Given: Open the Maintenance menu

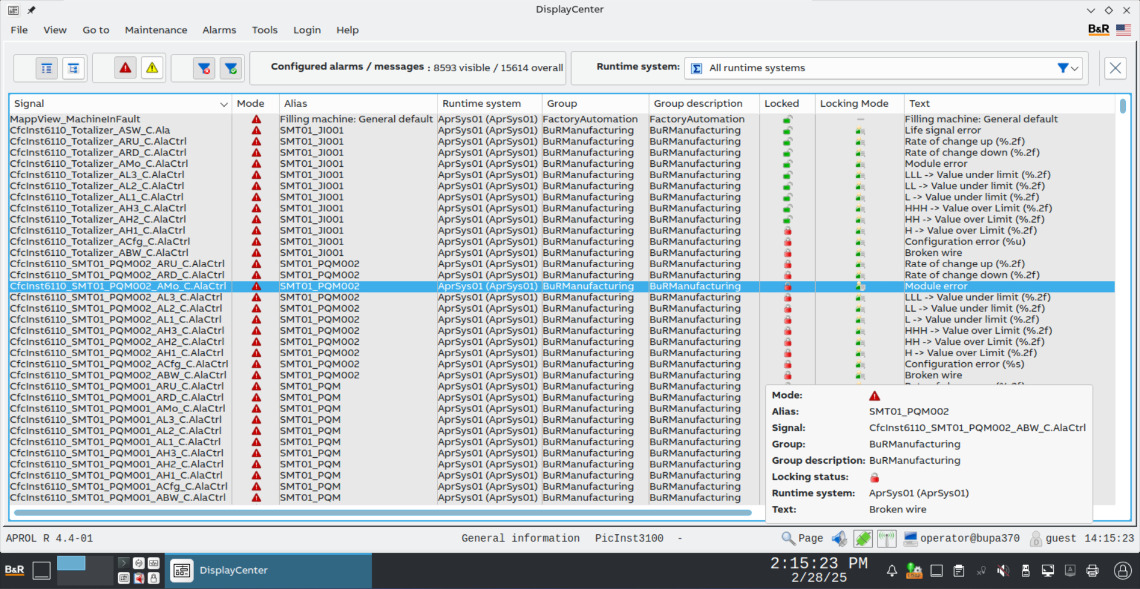Looking at the screenshot, I should click(156, 30).
